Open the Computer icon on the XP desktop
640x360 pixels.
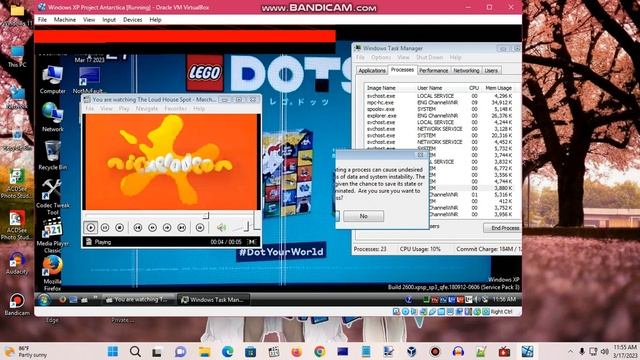point(53,80)
